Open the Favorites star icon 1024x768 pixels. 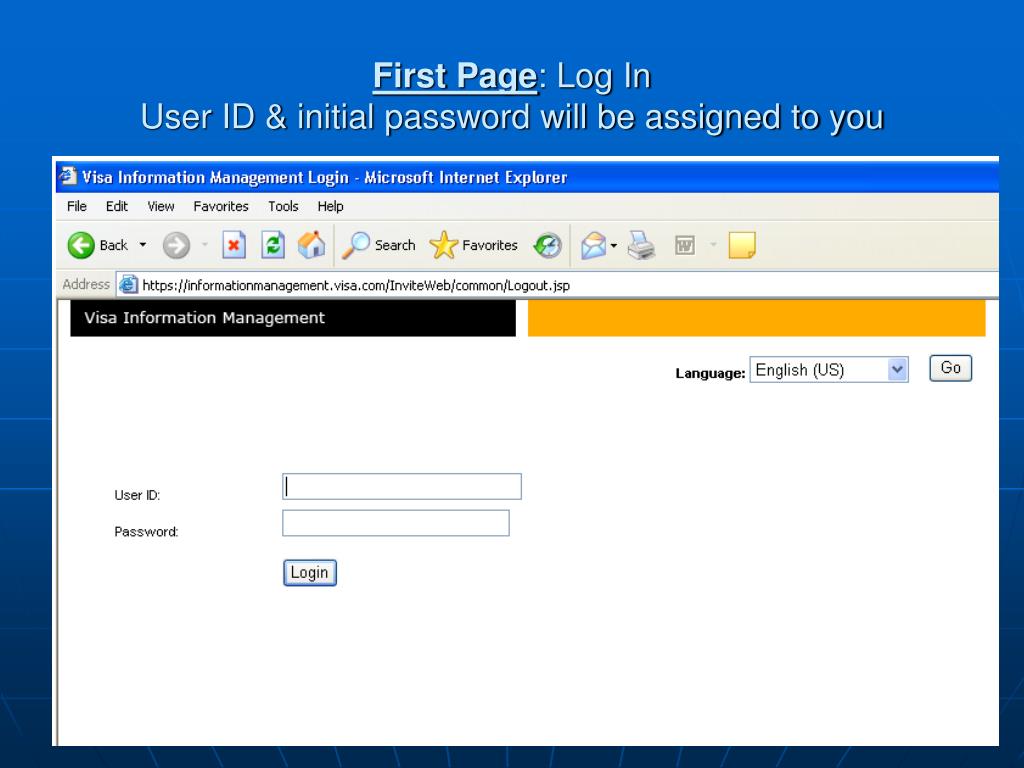(x=443, y=246)
